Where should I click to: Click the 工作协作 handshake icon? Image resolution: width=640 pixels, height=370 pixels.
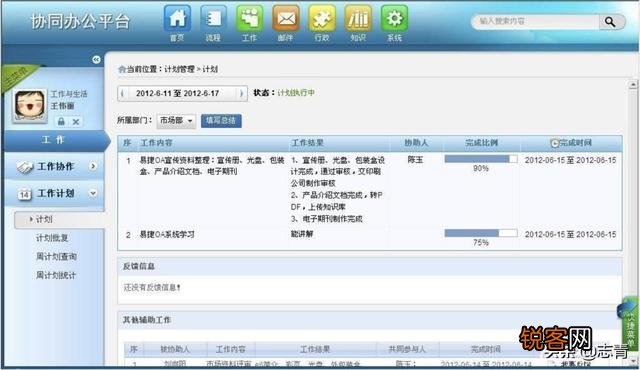25,167
